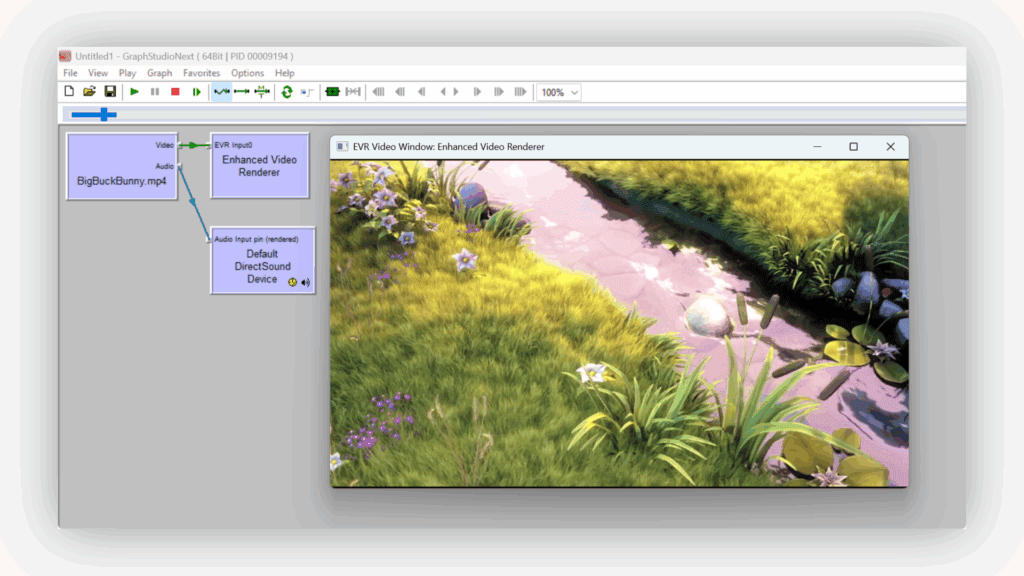Stop graph playback
The height and width of the screenshot is (576, 1024).
(x=174, y=91)
